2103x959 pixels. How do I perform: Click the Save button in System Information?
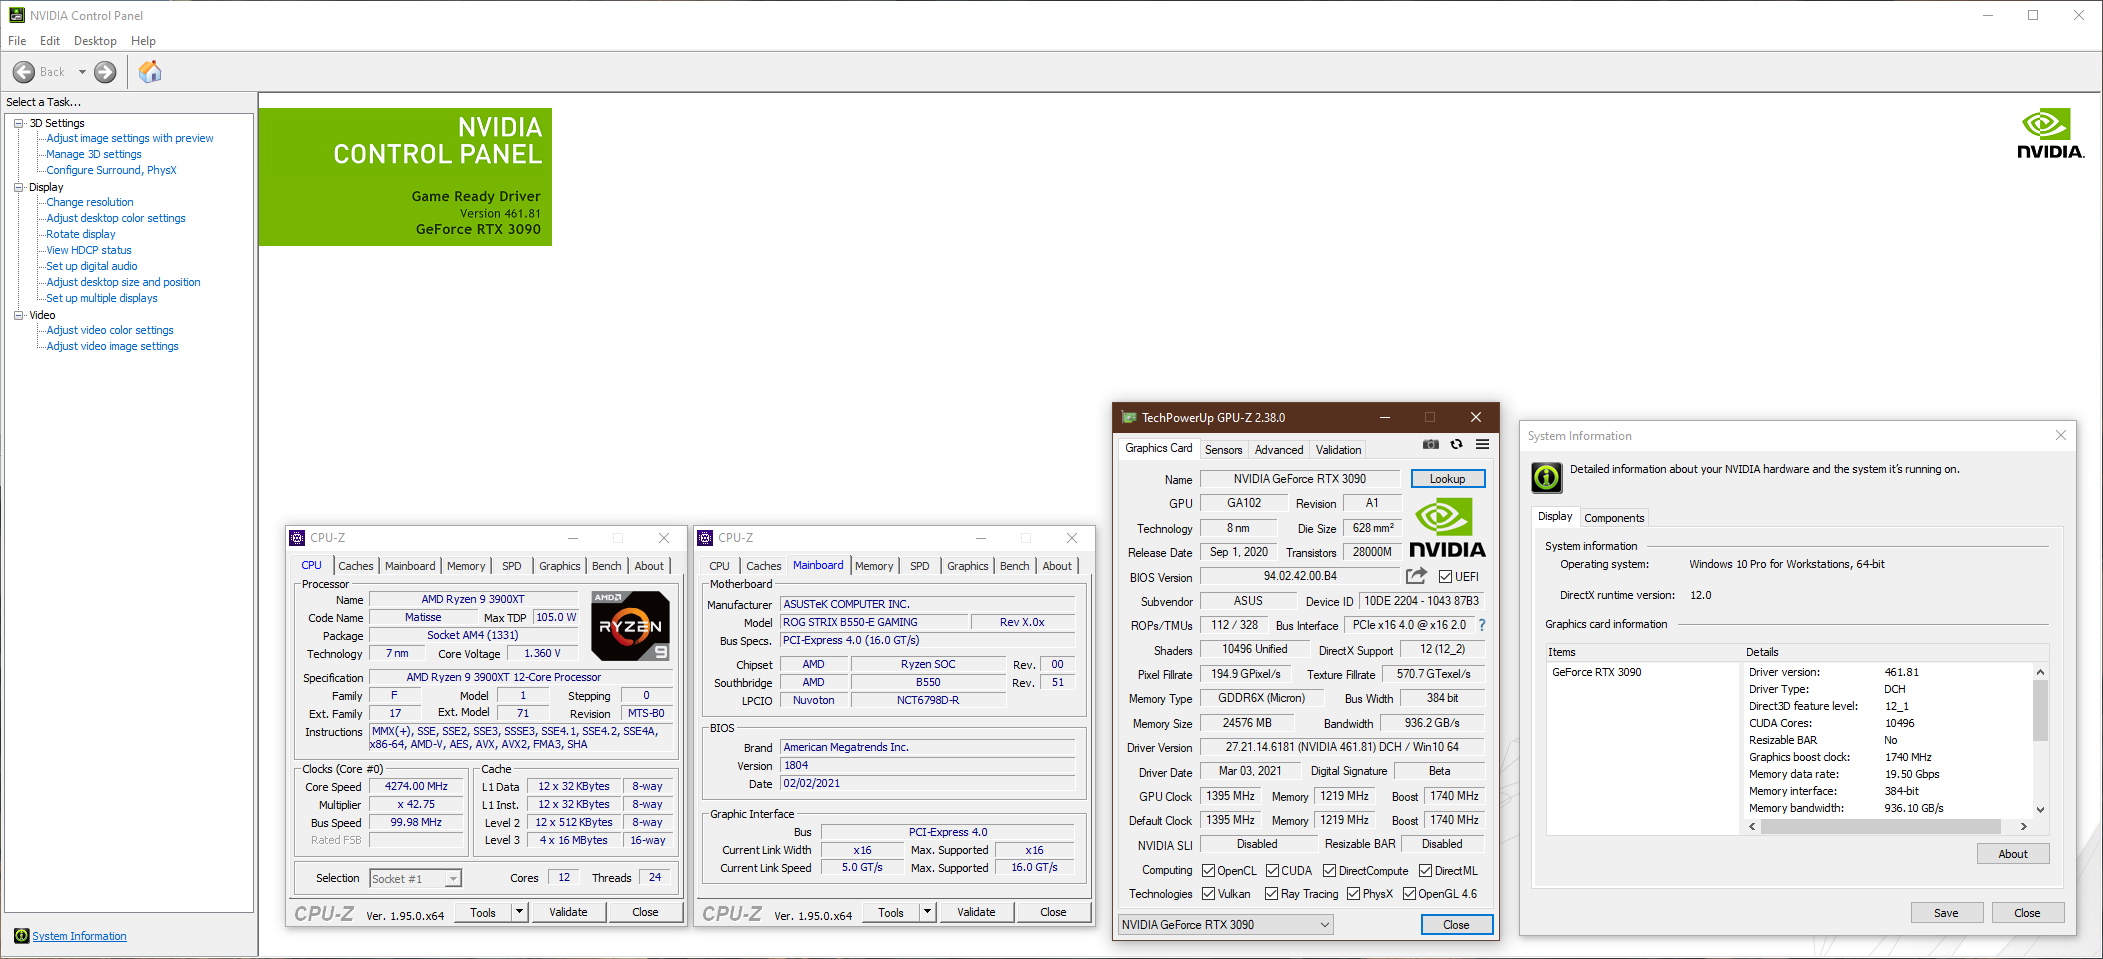(1945, 913)
